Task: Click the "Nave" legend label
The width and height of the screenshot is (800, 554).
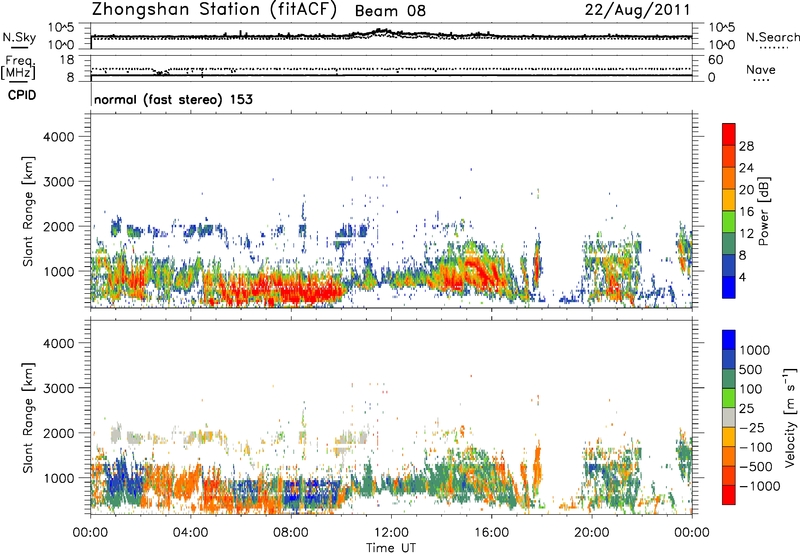Action: (761, 69)
